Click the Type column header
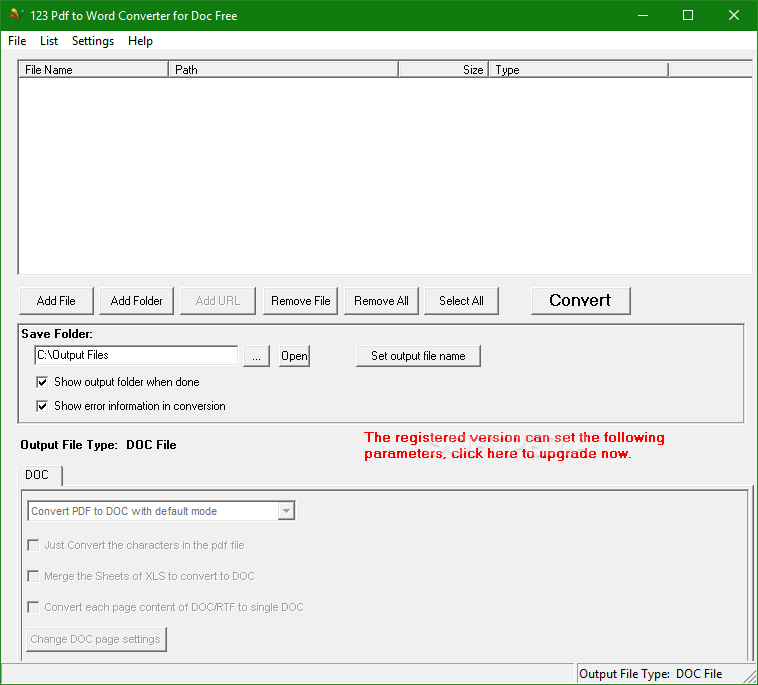The height and width of the screenshot is (685, 758). 579,70
